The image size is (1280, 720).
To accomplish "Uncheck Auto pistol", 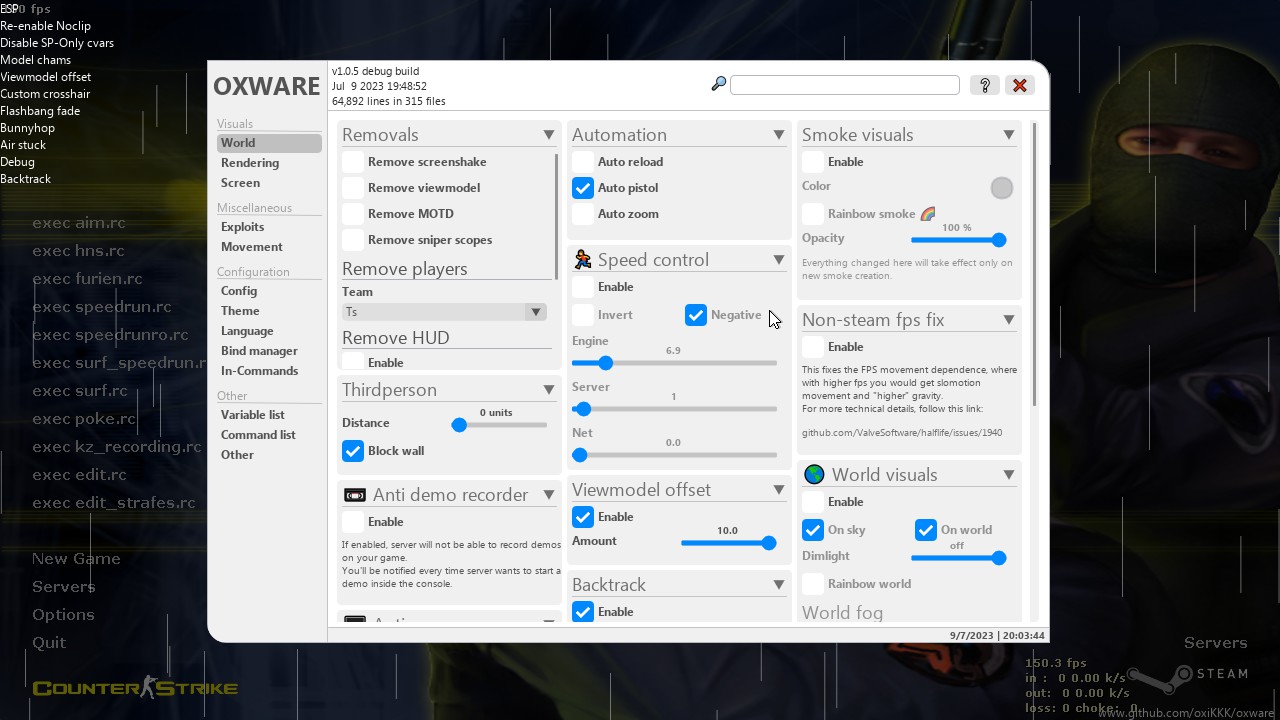I will tap(583, 188).
